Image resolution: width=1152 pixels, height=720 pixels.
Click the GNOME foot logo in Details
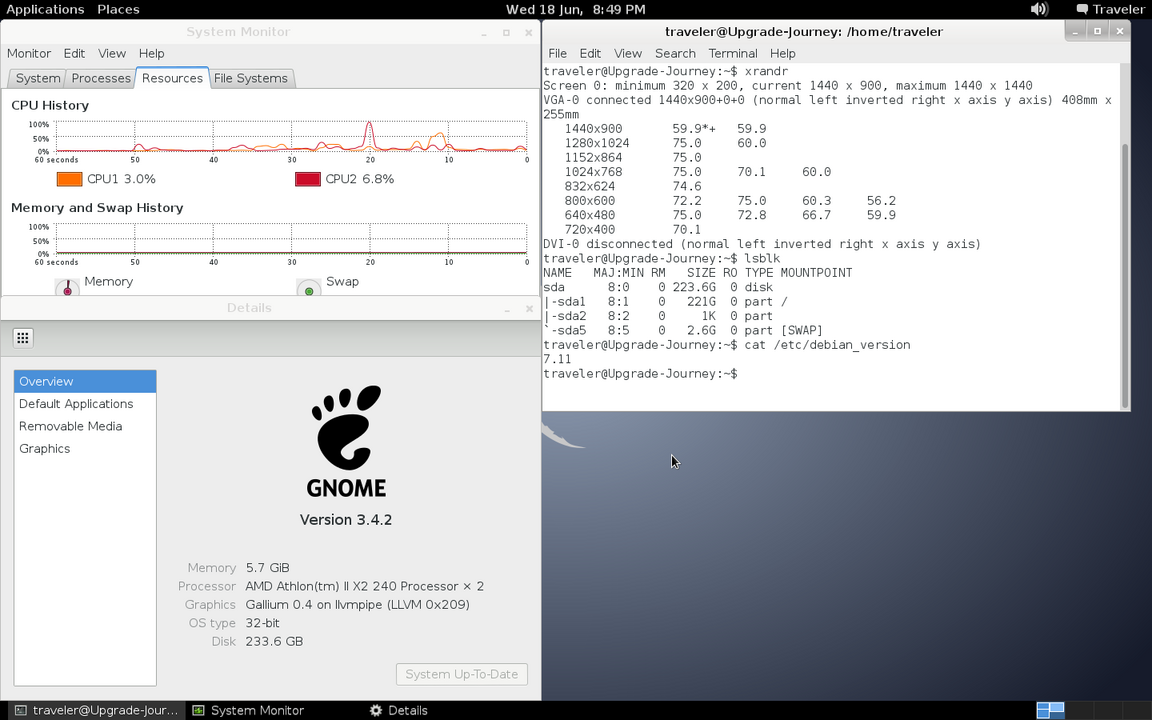(346, 427)
